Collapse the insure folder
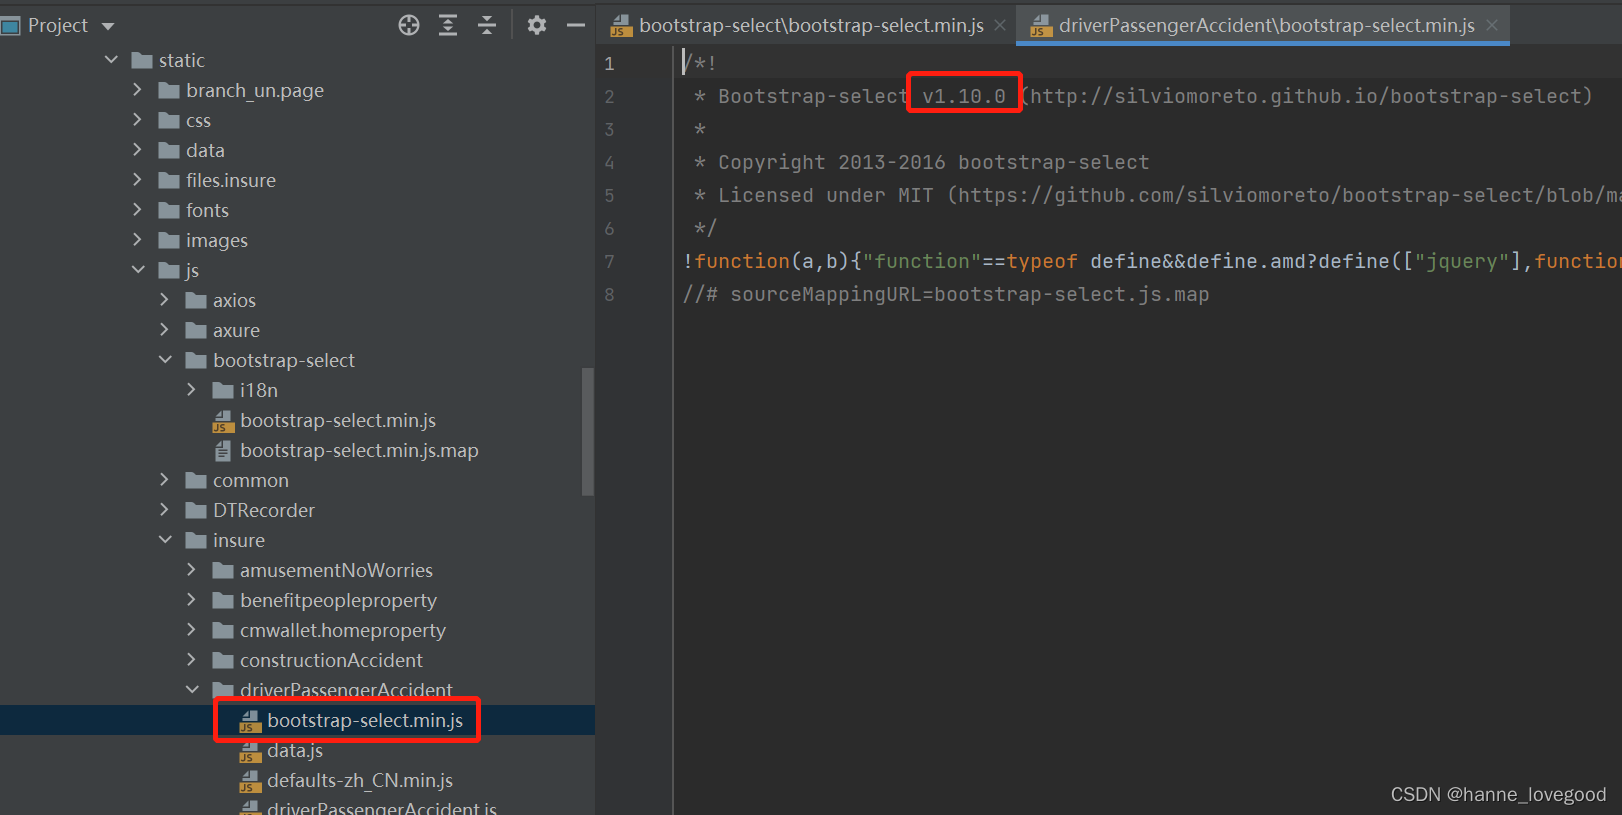The image size is (1622, 815). (x=165, y=540)
